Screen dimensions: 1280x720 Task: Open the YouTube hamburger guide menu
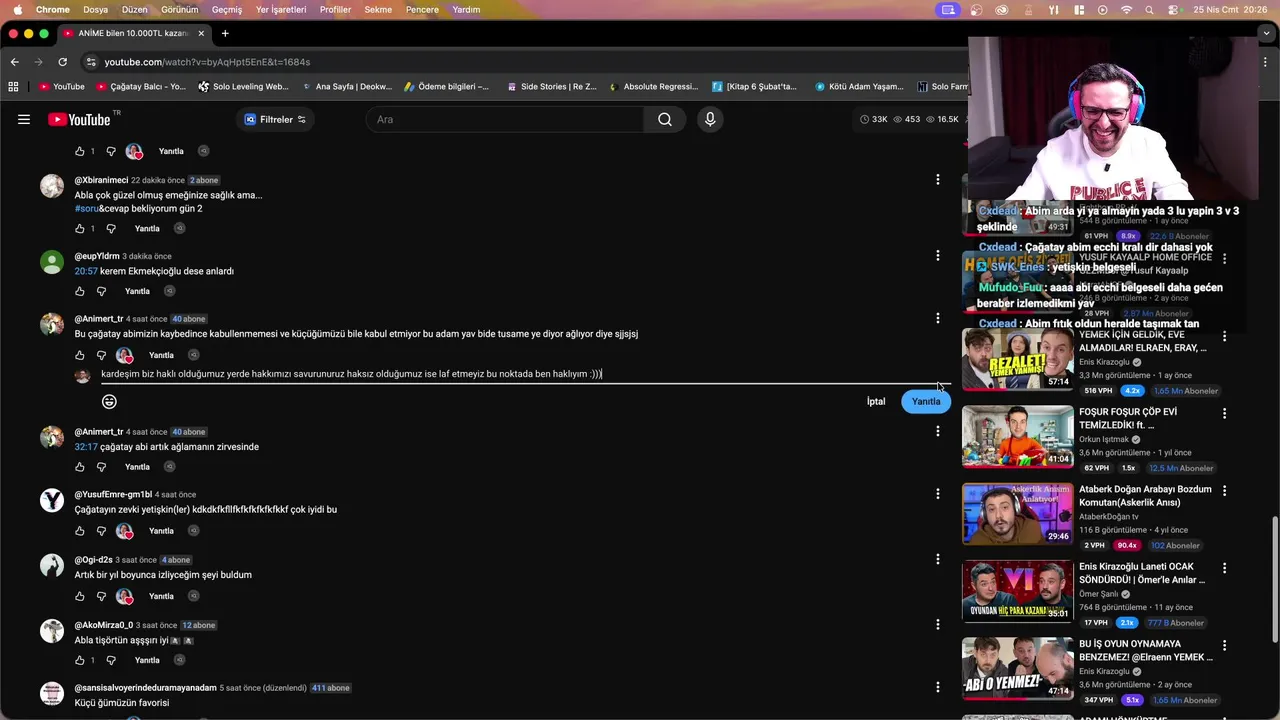(x=24, y=119)
